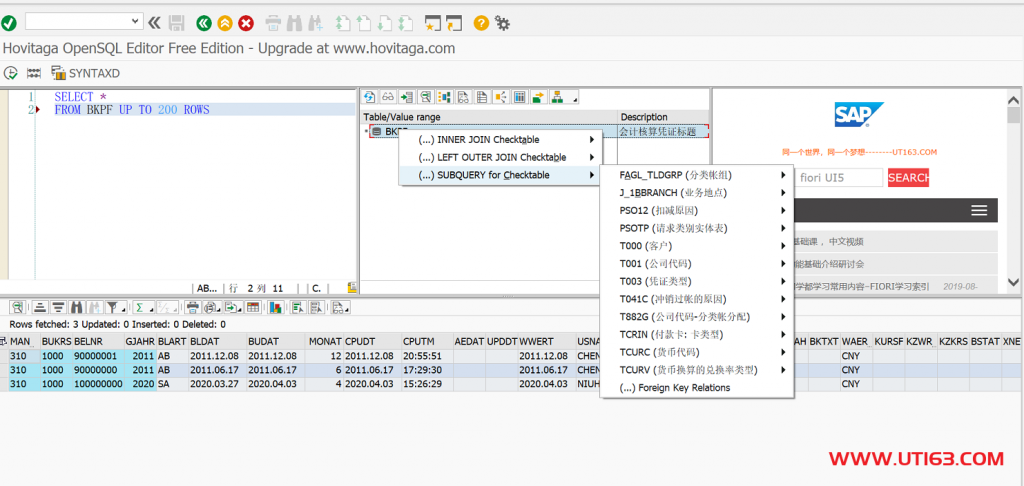Click the green Back arrow icon
The height and width of the screenshot is (486, 1024).
[x=204, y=24]
